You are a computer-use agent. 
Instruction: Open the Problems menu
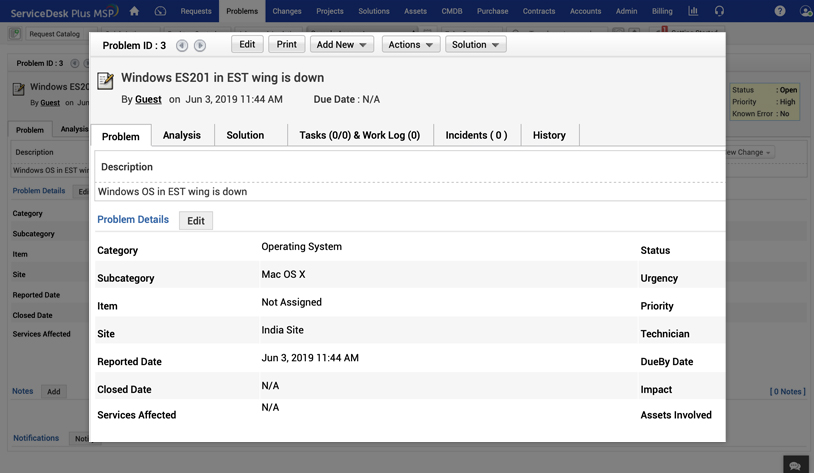tap(242, 11)
